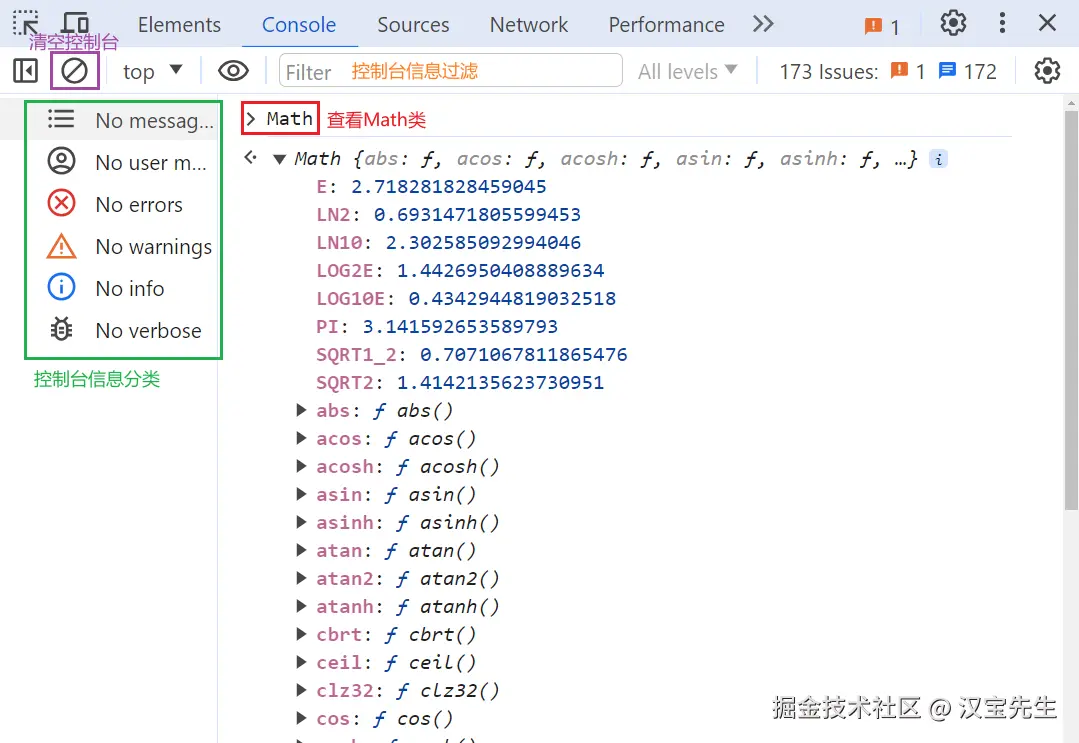Viewport: 1079px width, 743px height.
Task: Expand the acos function entry
Action: [301, 438]
